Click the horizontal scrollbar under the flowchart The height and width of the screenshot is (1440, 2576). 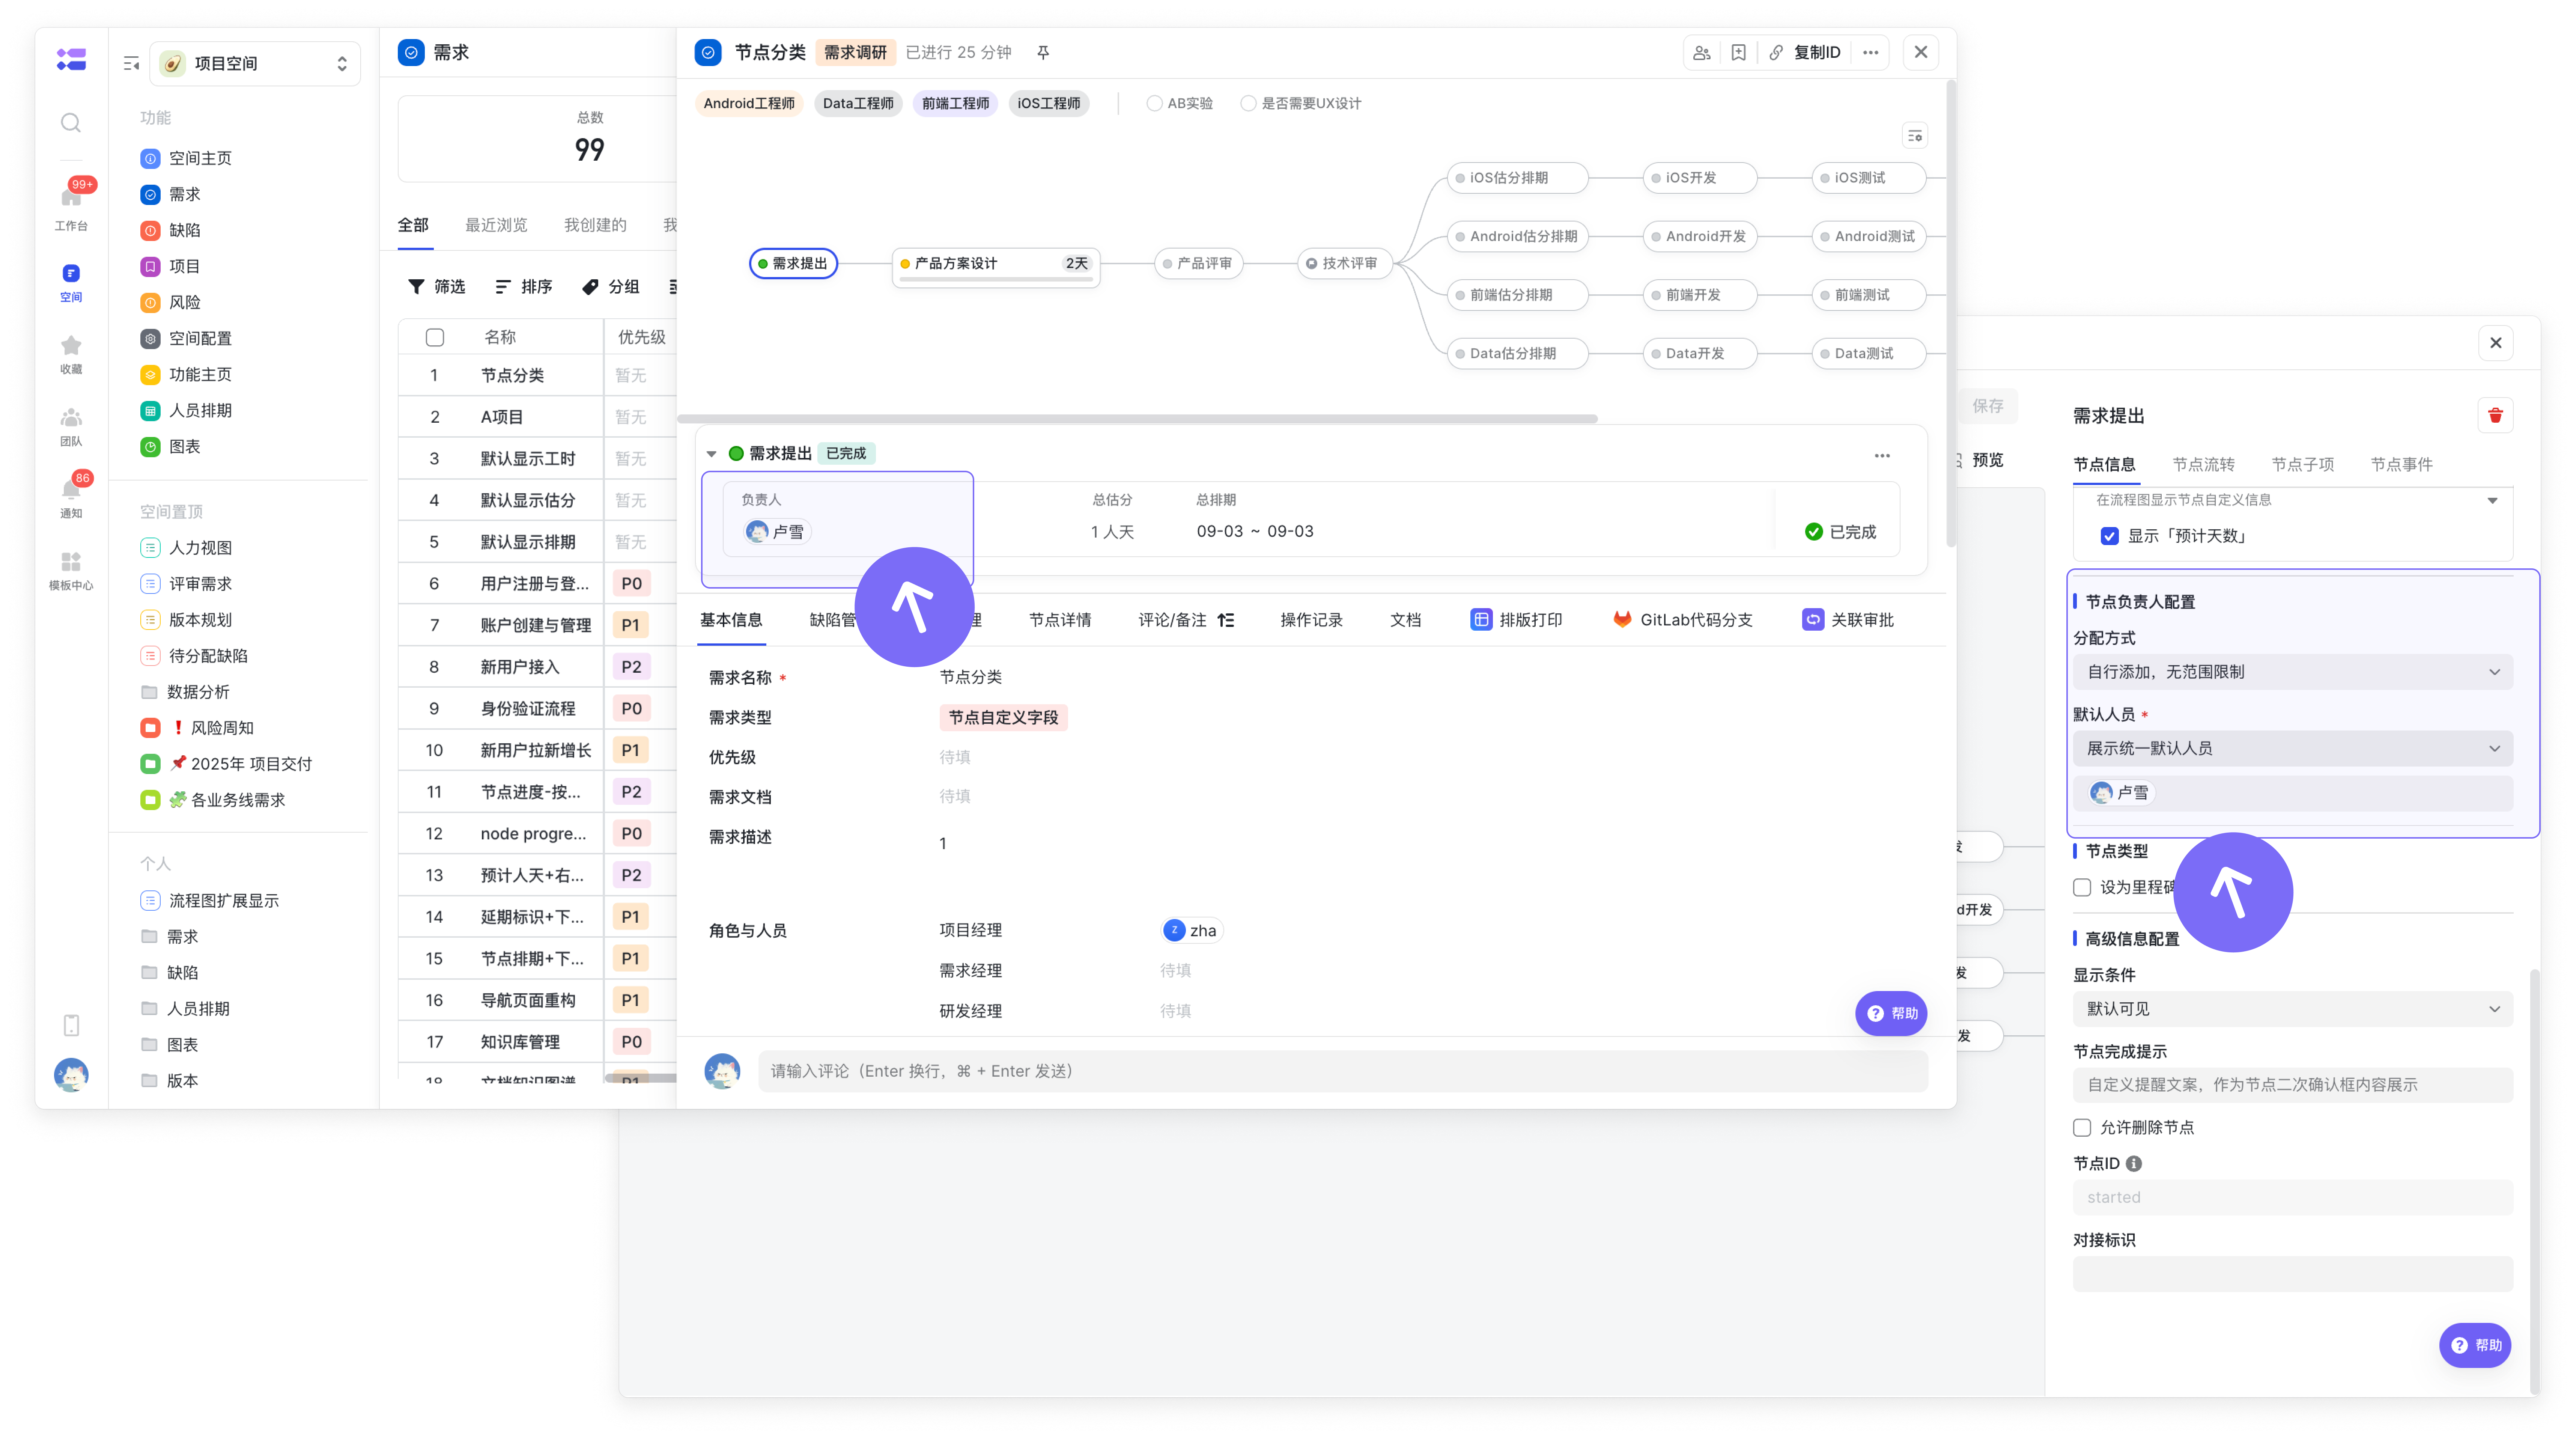[1138, 419]
